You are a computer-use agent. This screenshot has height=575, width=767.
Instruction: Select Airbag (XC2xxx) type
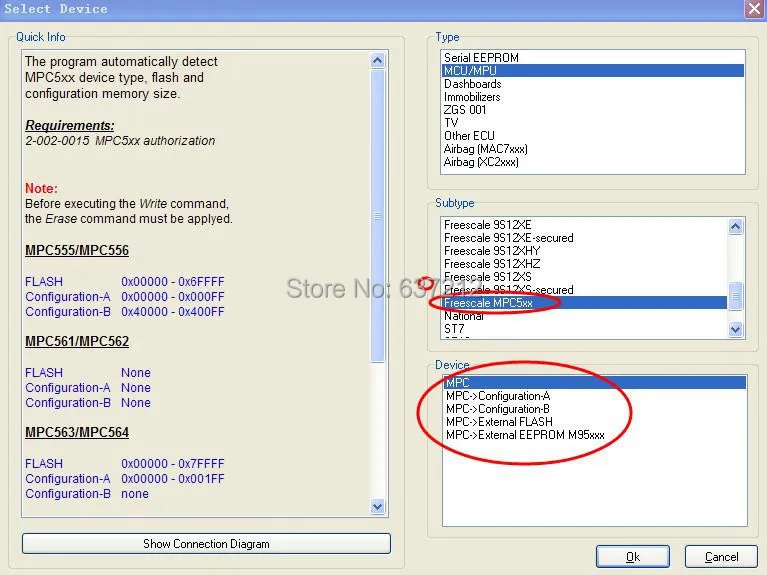(x=592, y=161)
